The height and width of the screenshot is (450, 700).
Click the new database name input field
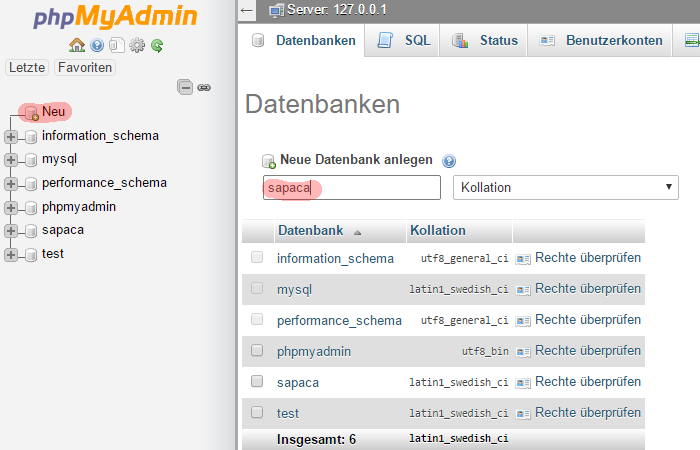352,188
